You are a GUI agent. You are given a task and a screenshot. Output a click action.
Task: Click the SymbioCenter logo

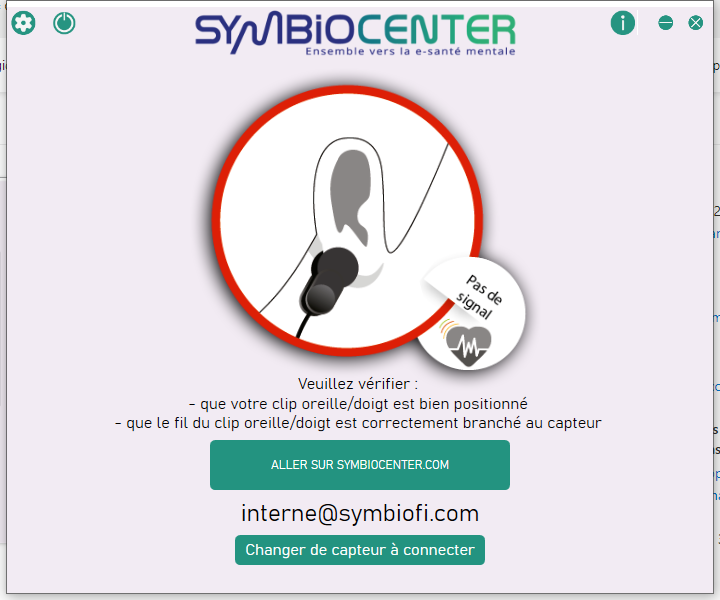[x=355, y=34]
